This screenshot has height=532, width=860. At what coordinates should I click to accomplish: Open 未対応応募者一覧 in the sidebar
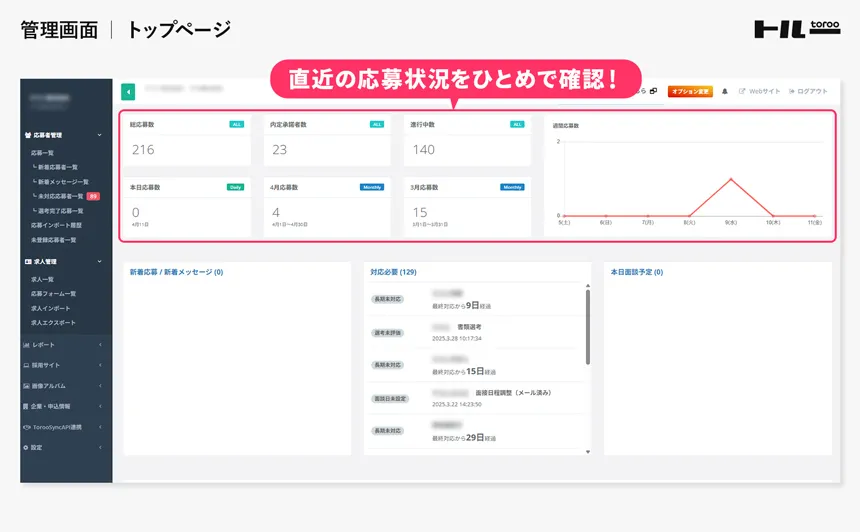pyautogui.click(x=58, y=196)
